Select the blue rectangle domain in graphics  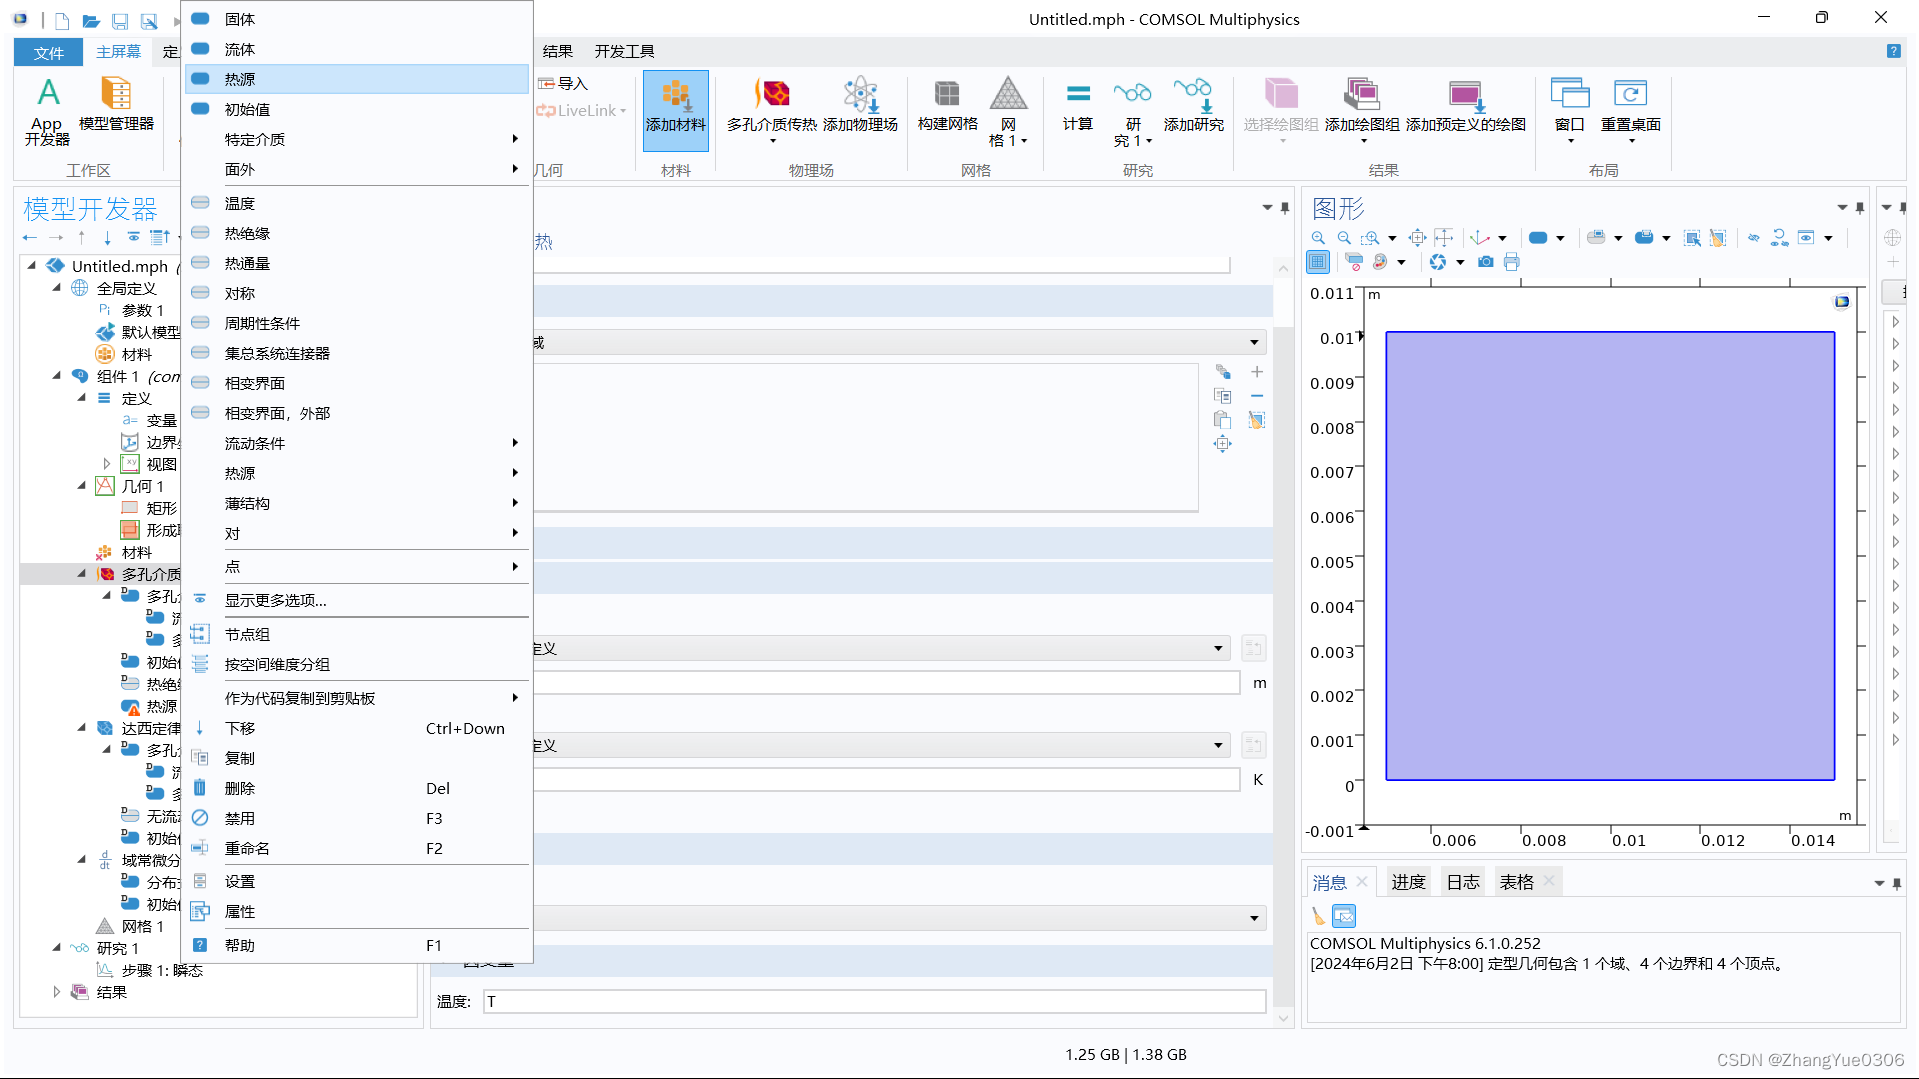click(x=1609, y=556)
